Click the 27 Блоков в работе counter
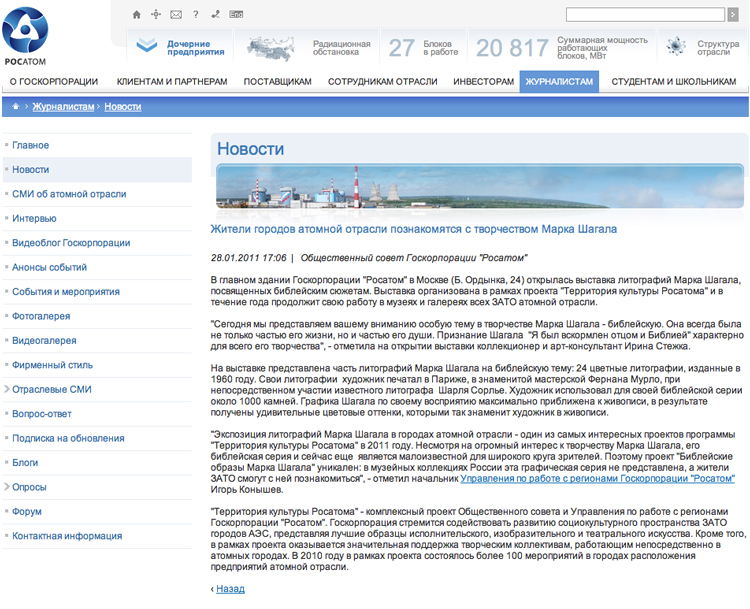This screenshot has height=609, width=750. click(x=423, y=48)
